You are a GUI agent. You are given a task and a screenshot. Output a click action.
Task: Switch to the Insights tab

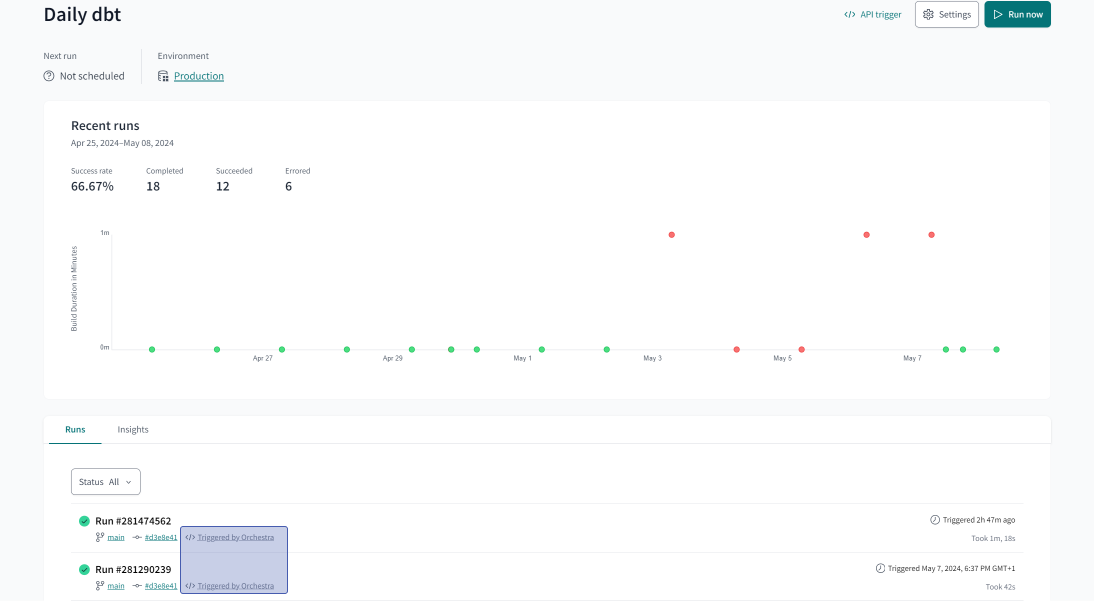pos(133,430)
